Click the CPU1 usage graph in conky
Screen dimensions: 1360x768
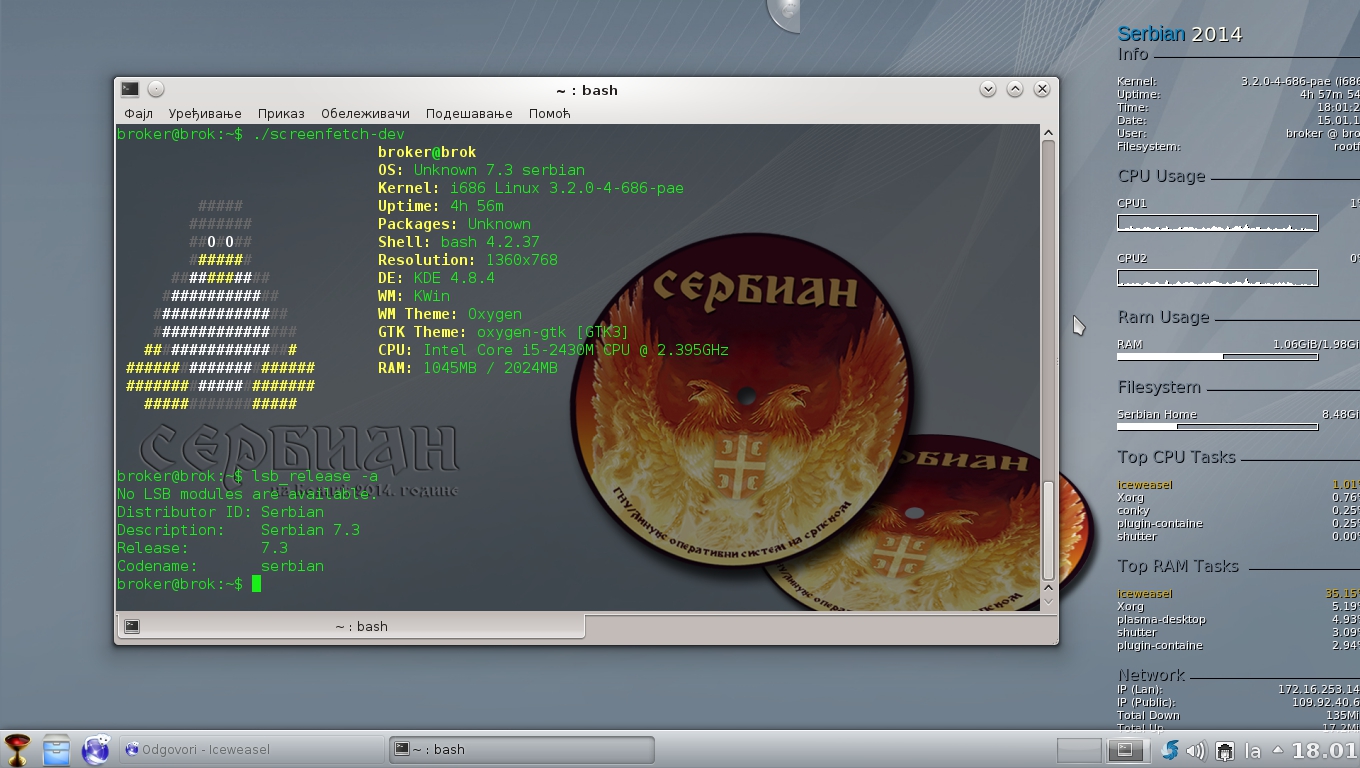tap(1217, 223)
